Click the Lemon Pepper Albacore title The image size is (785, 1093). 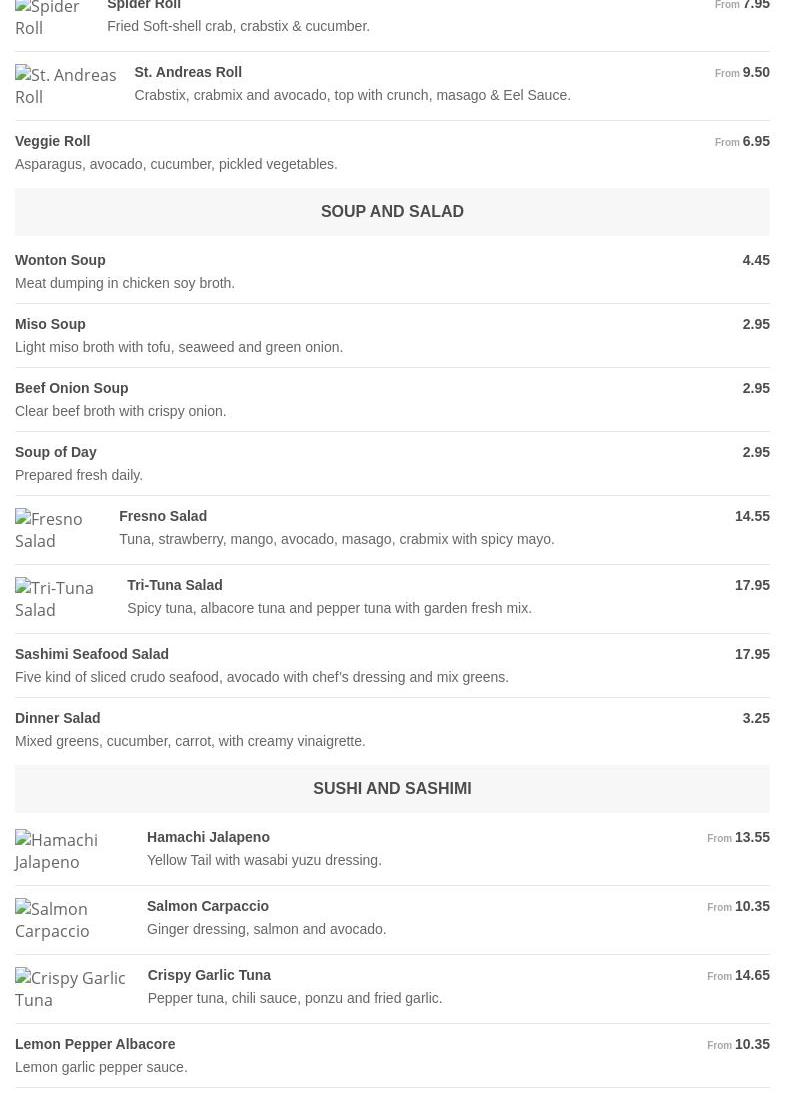click(x=95, y=1044)
